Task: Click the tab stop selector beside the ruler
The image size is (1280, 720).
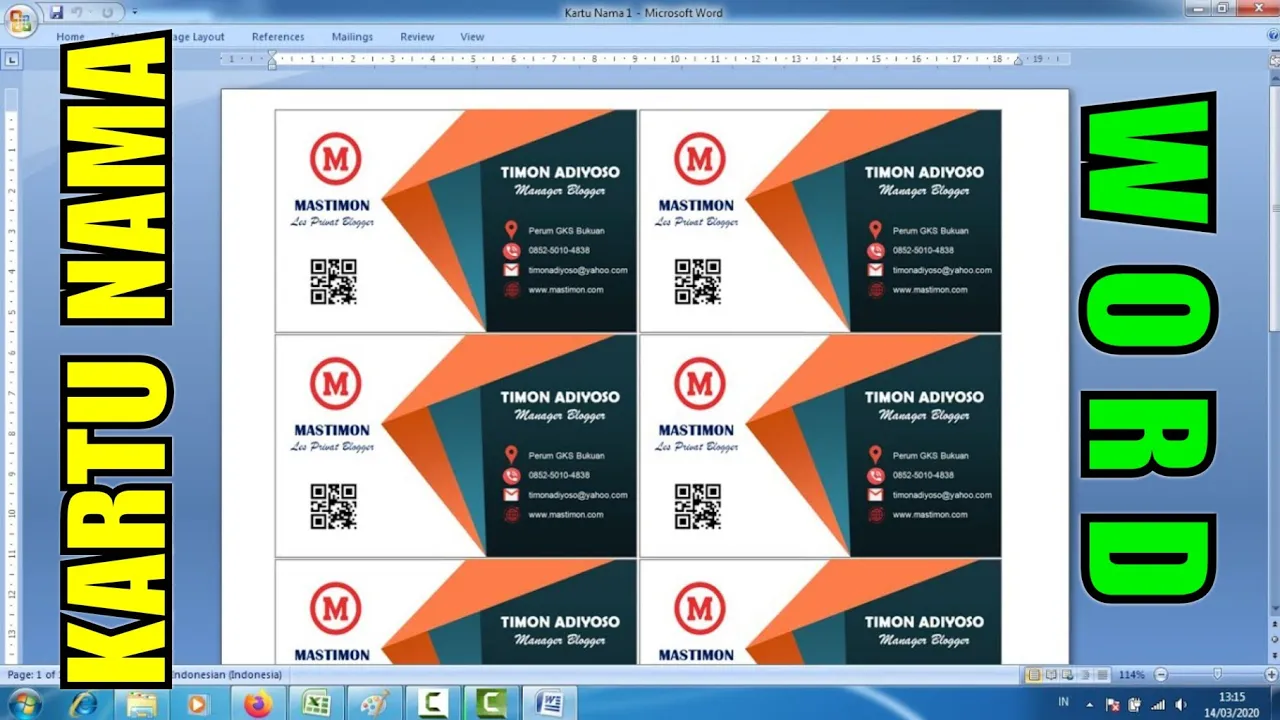Action: pos(12,60)
